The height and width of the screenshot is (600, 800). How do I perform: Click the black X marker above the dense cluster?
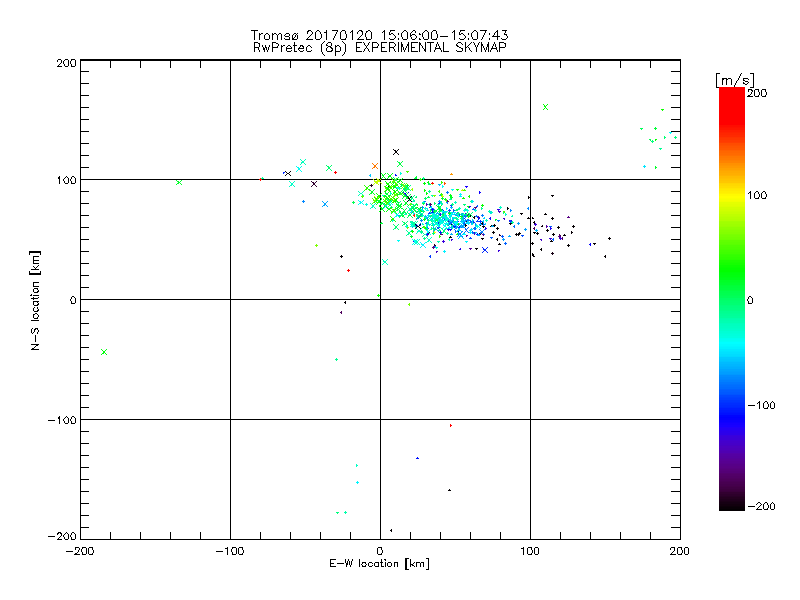[396, 152]
